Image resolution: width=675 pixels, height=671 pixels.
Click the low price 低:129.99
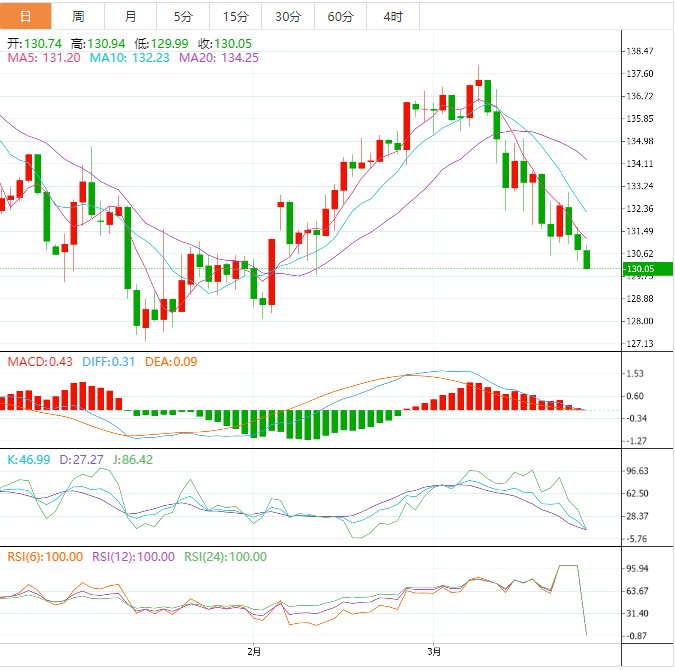[161, 43]
